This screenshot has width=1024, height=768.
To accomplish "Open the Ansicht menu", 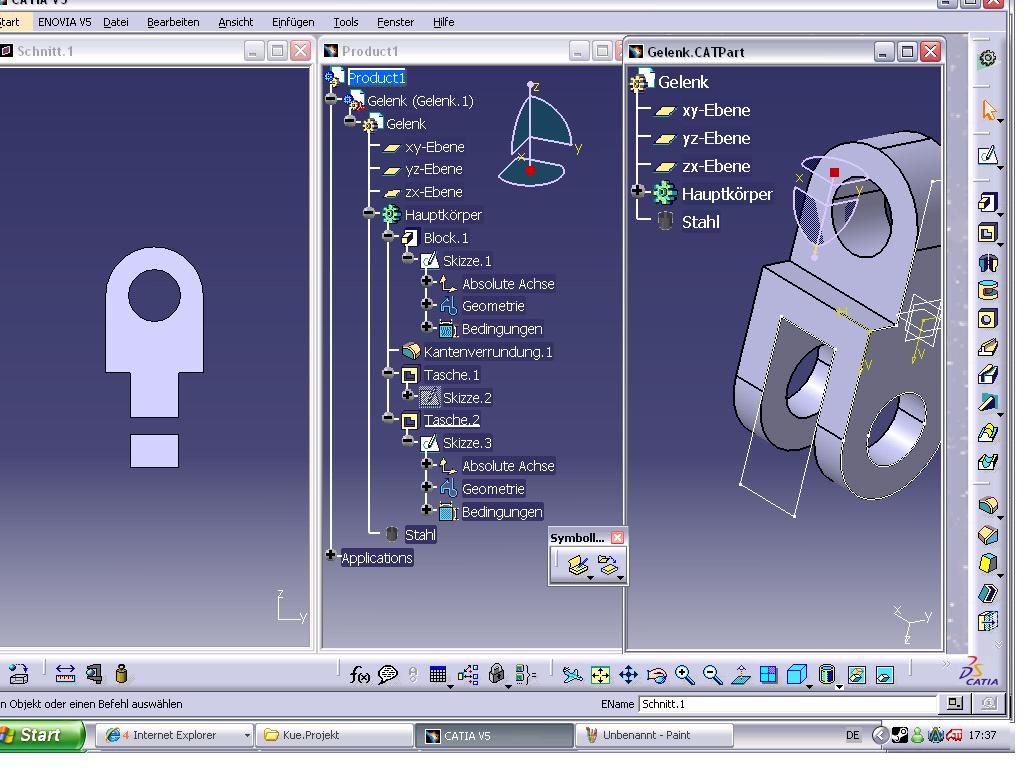I will [236, 22].
